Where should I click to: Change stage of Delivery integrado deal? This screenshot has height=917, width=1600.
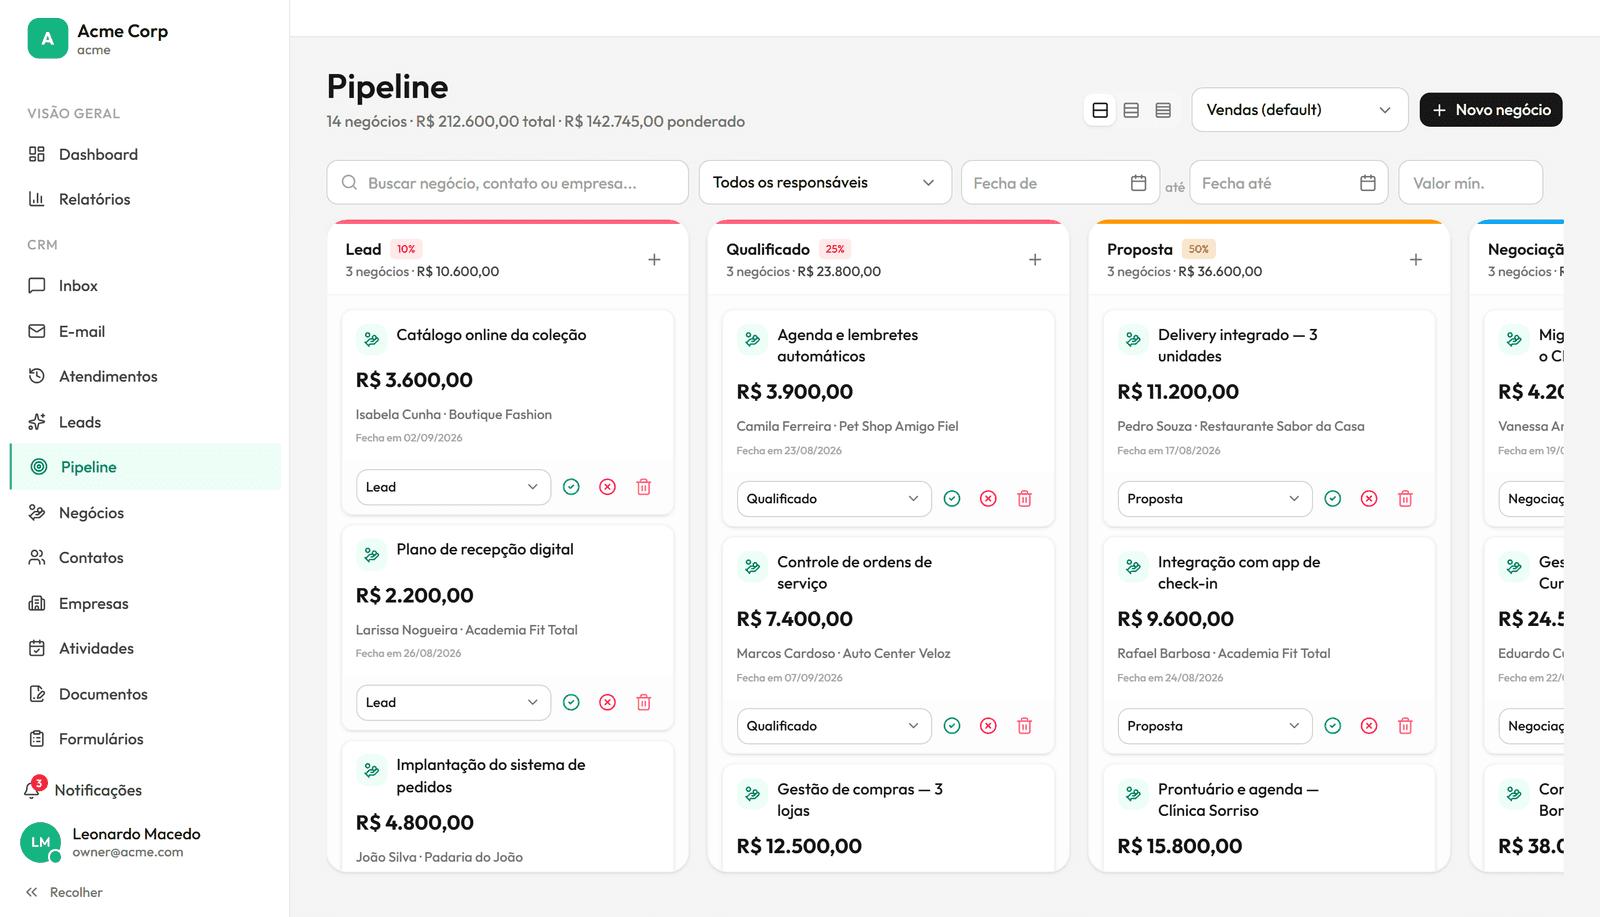click(x=1215, y=499)
